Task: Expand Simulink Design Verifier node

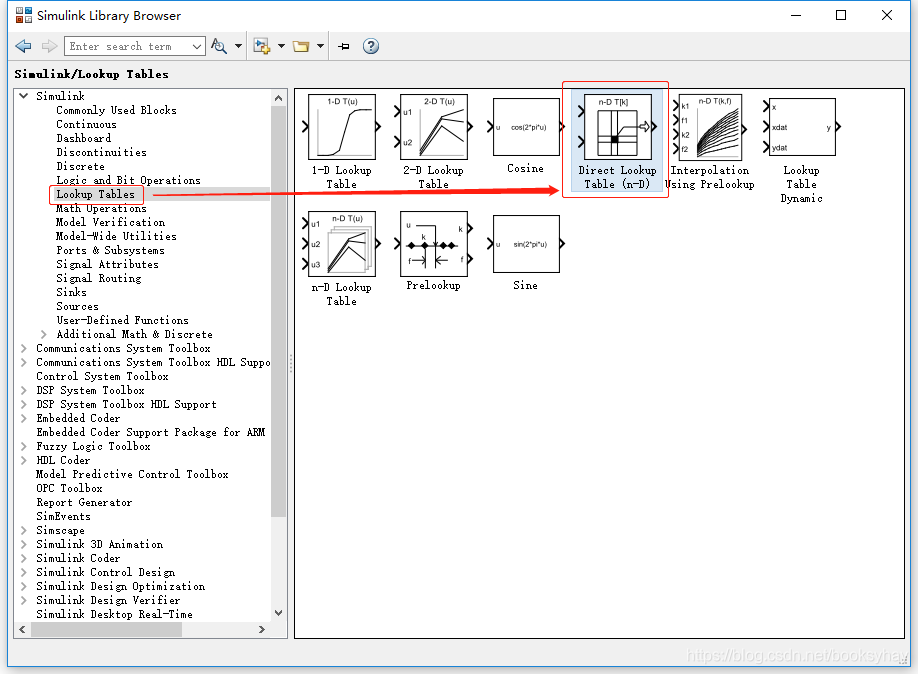Action: tap(23, 600)
